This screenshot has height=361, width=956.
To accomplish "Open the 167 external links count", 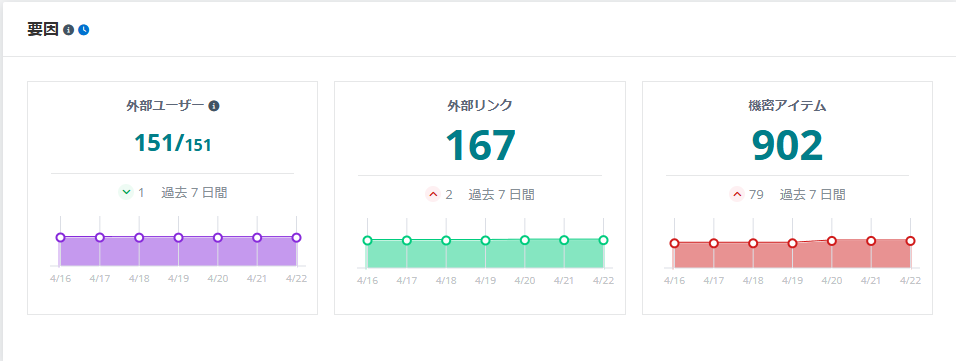I will (x=480, y=146).
